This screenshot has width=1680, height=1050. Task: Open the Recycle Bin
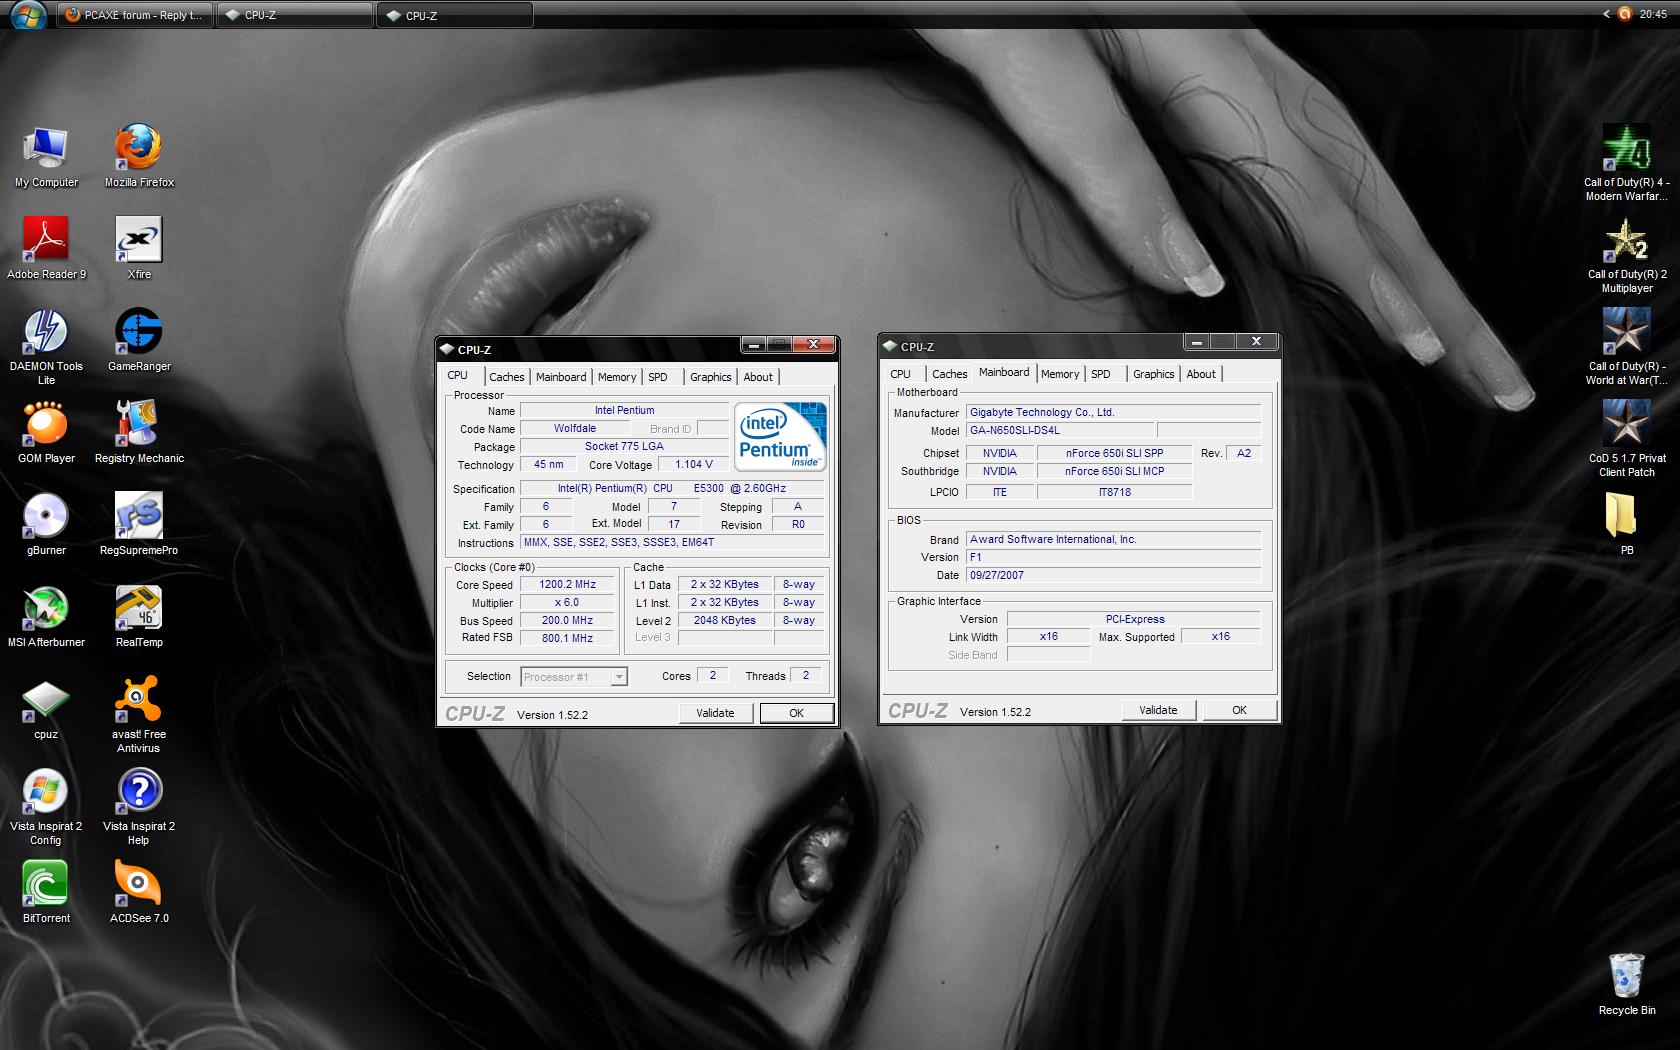click(x=1626, y=986)
